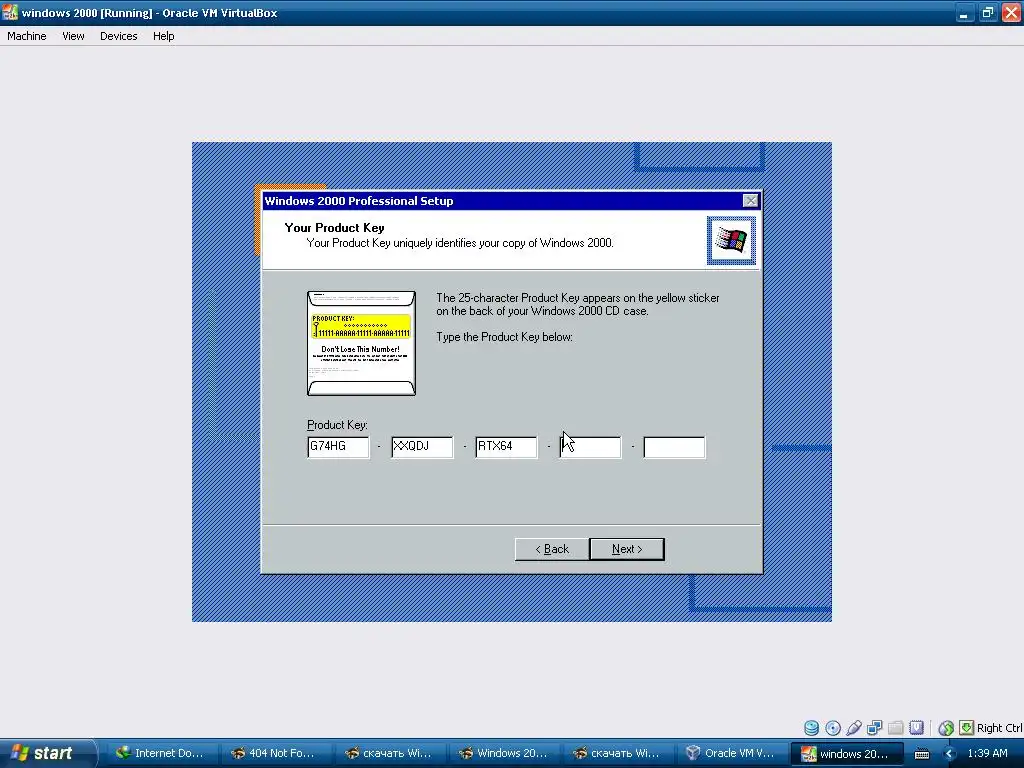Switch to 404 Not Found taskbar item

pos(274,753)
